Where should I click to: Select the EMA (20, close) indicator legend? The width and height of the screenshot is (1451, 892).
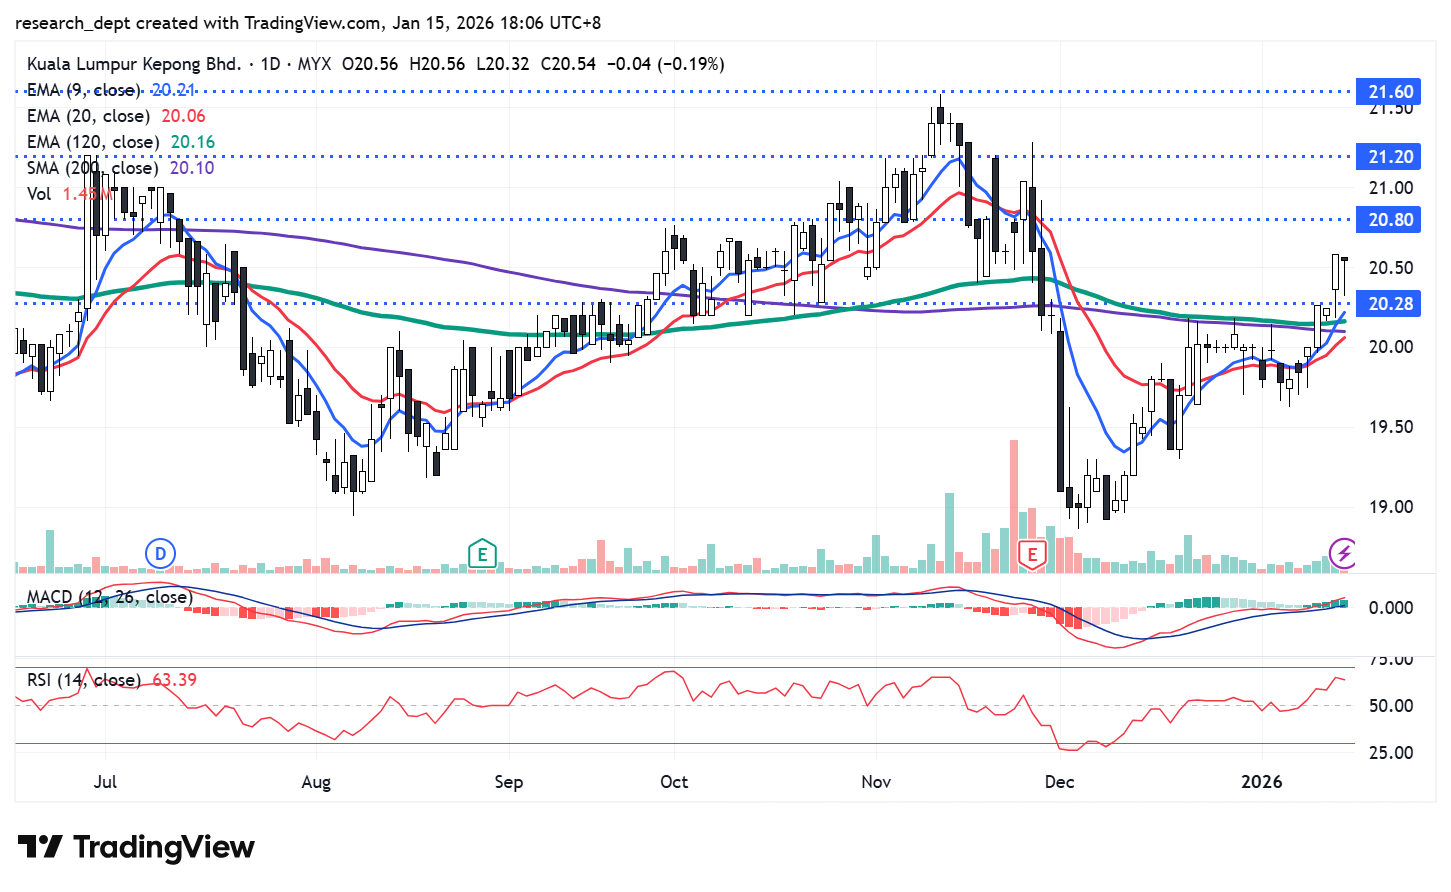point(88,116)
